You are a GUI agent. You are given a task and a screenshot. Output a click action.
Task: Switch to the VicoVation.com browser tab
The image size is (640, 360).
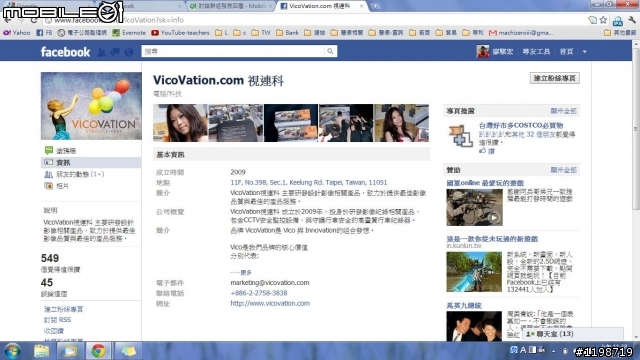pyautogui.click(x=320, y=6)
